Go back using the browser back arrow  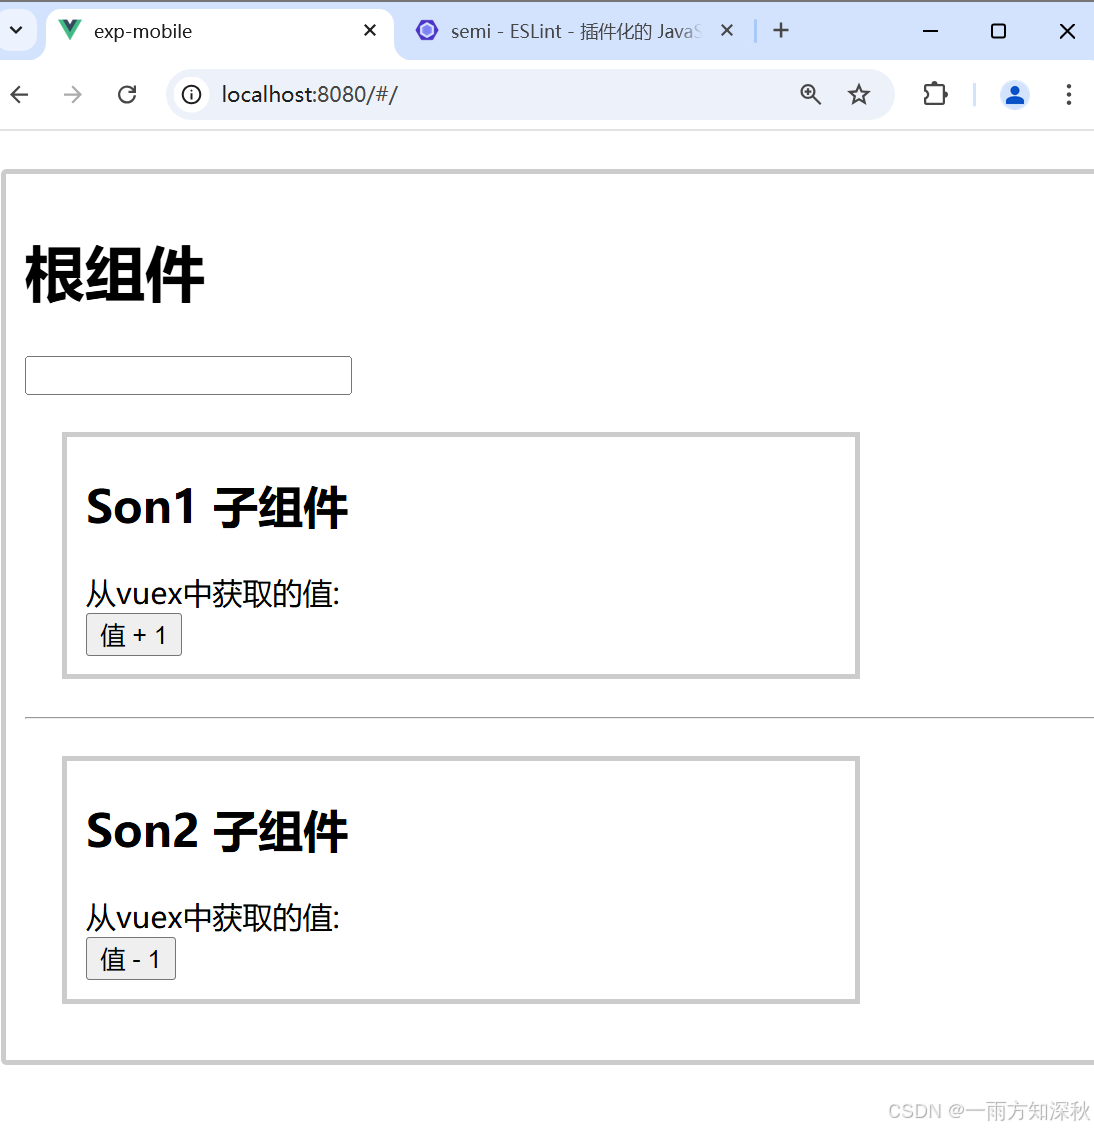[x=20, y=94]
